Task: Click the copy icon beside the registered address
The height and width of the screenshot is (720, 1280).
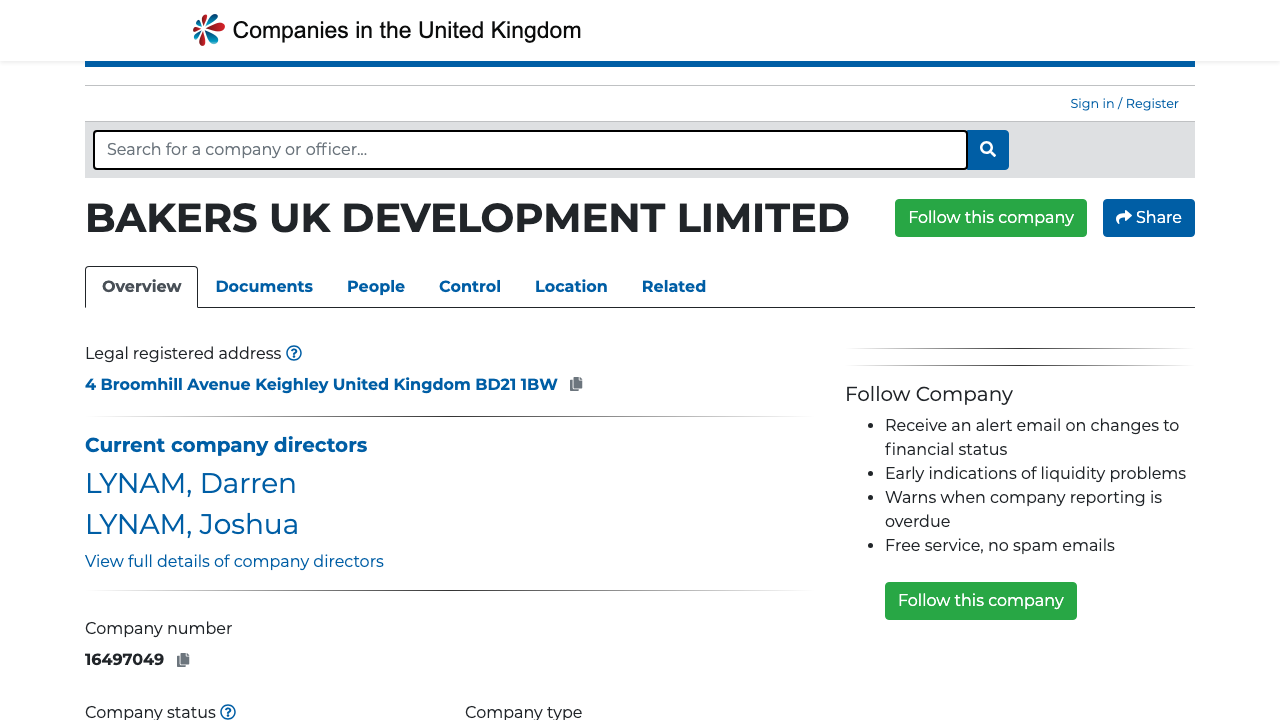Action: 575,383
